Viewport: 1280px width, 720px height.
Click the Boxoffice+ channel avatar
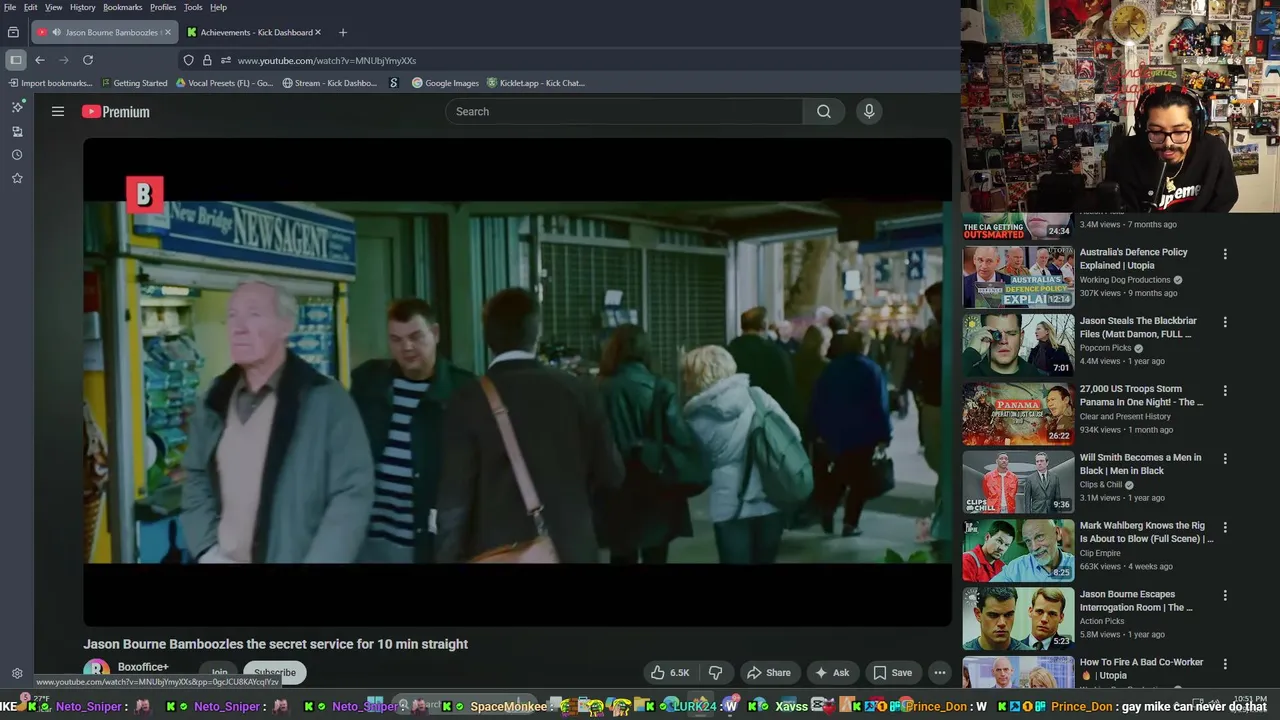click(x=96, y=672)
